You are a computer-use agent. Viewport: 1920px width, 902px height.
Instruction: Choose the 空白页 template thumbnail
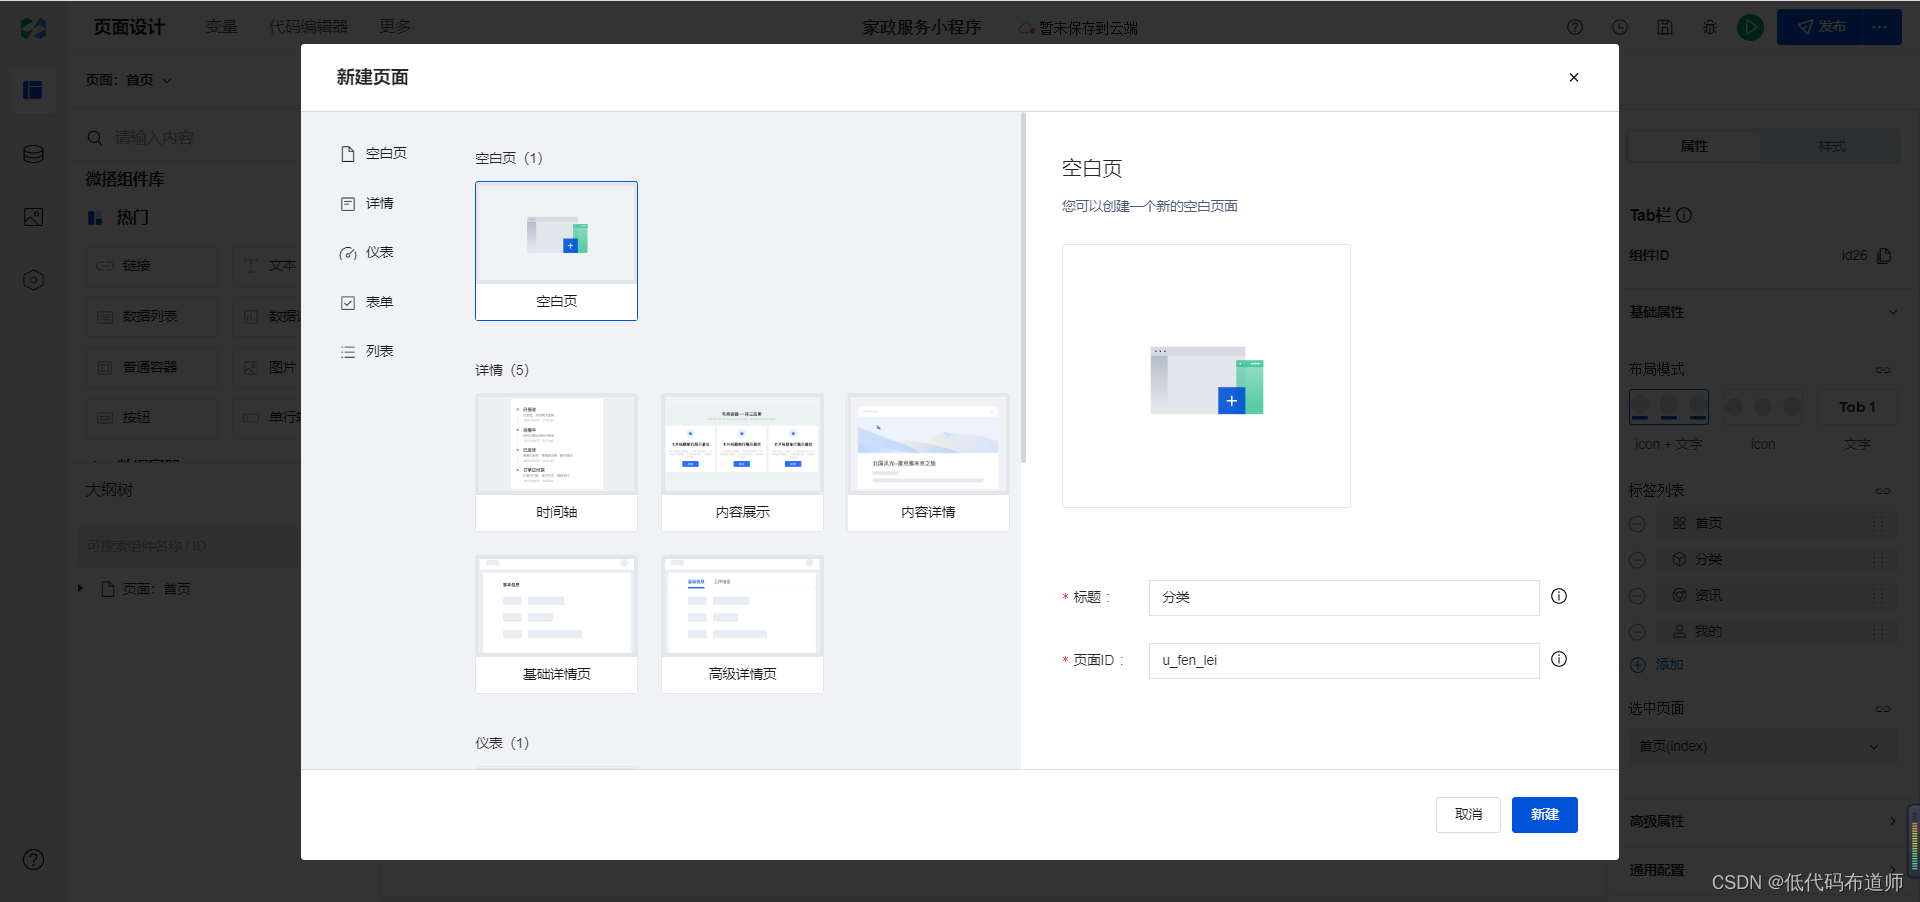[556, 251]
